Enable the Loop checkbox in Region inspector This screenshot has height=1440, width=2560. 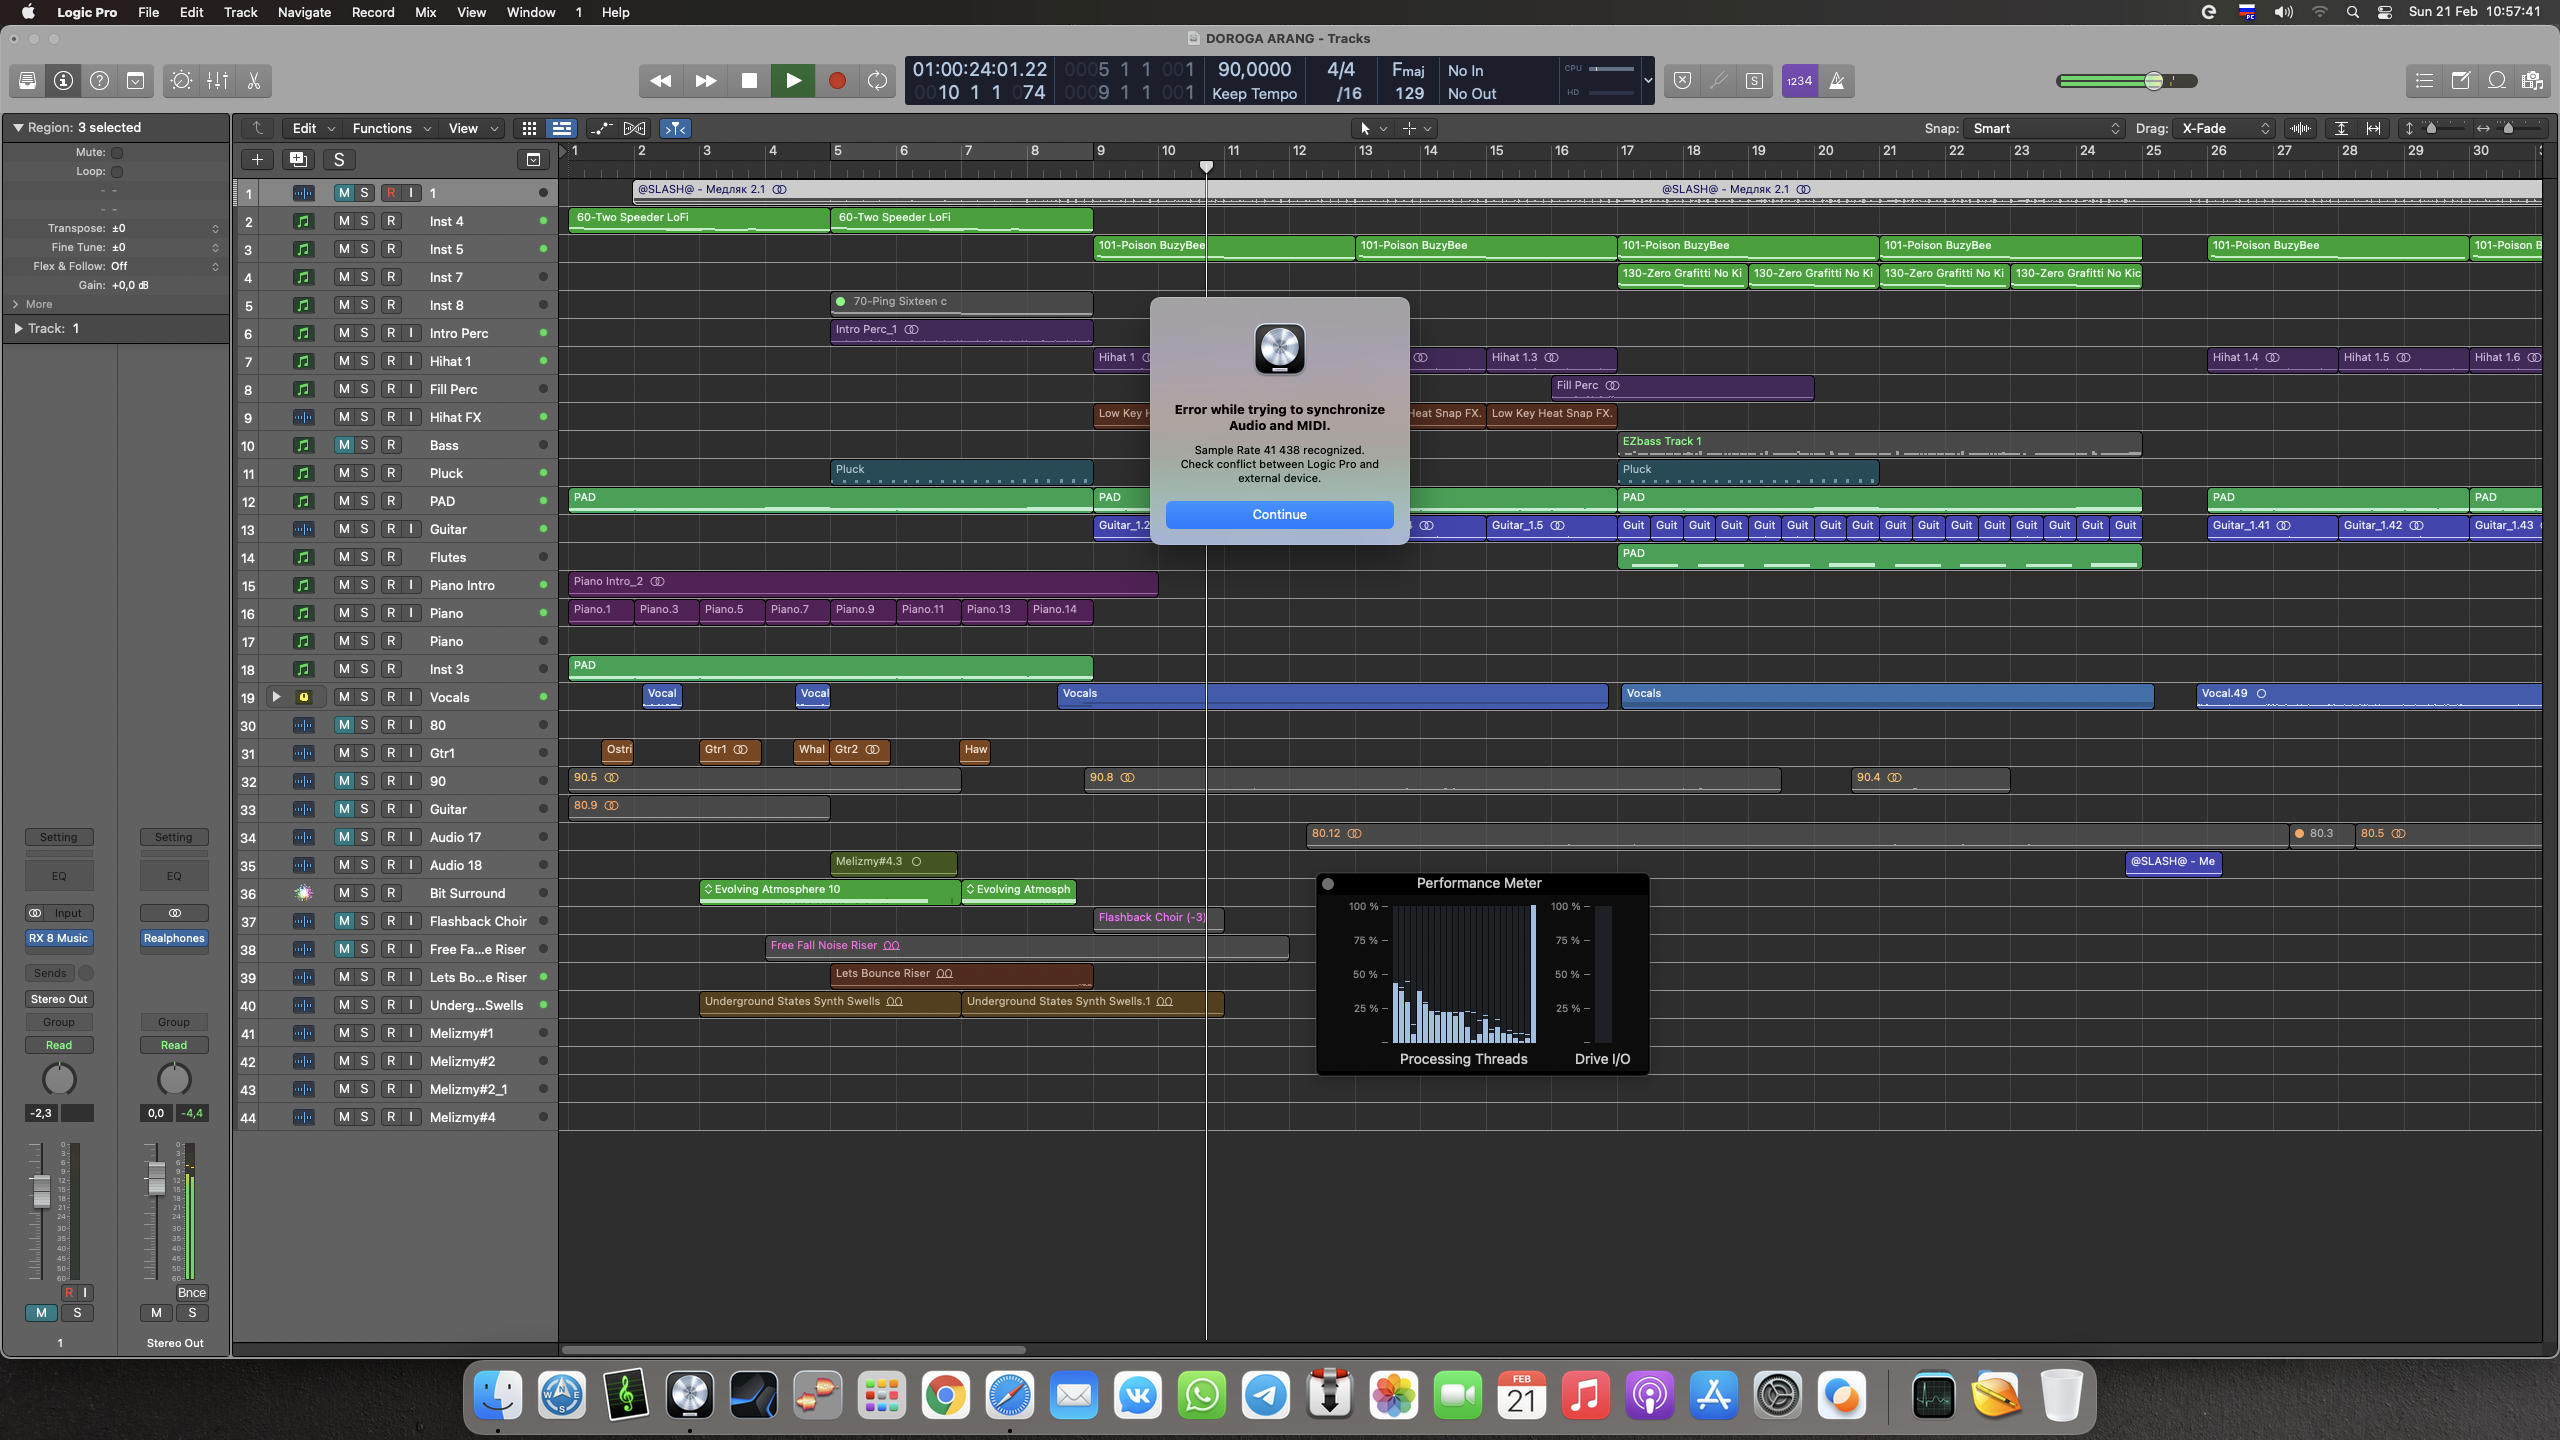click(117, 172)
